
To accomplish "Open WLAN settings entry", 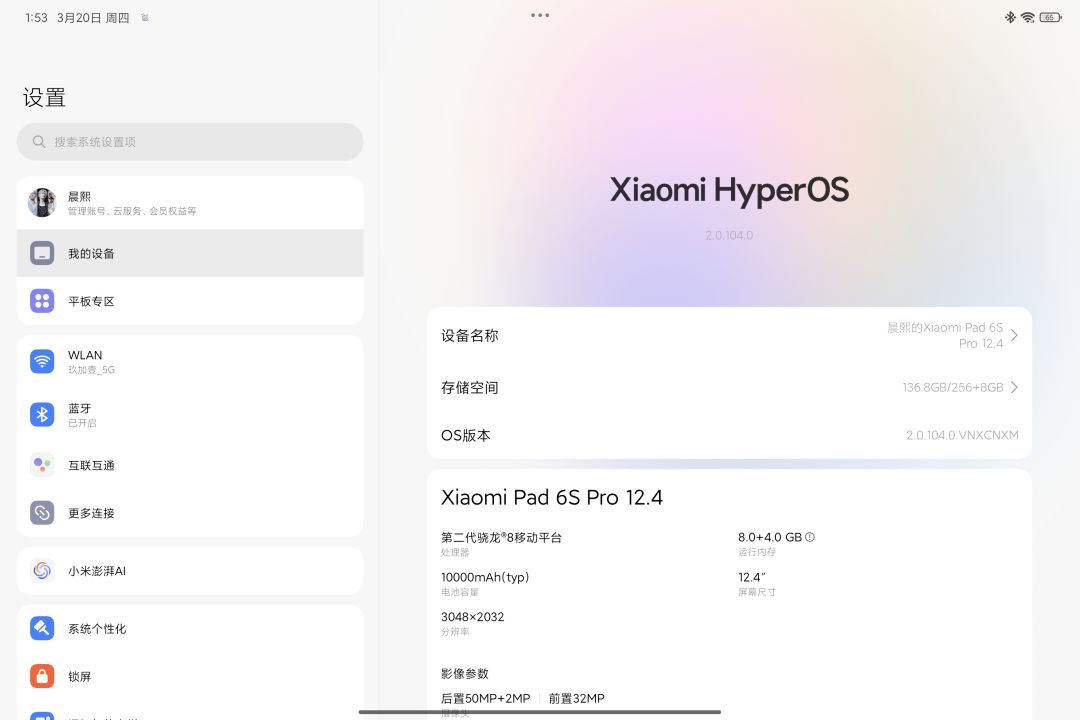I will point(190,362).
